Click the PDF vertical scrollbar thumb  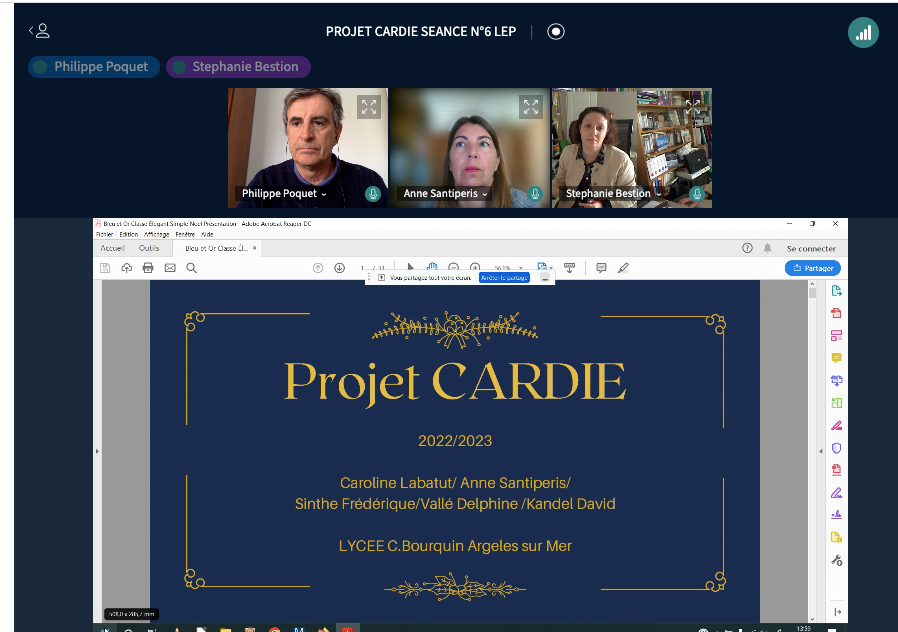click(812, 293)
